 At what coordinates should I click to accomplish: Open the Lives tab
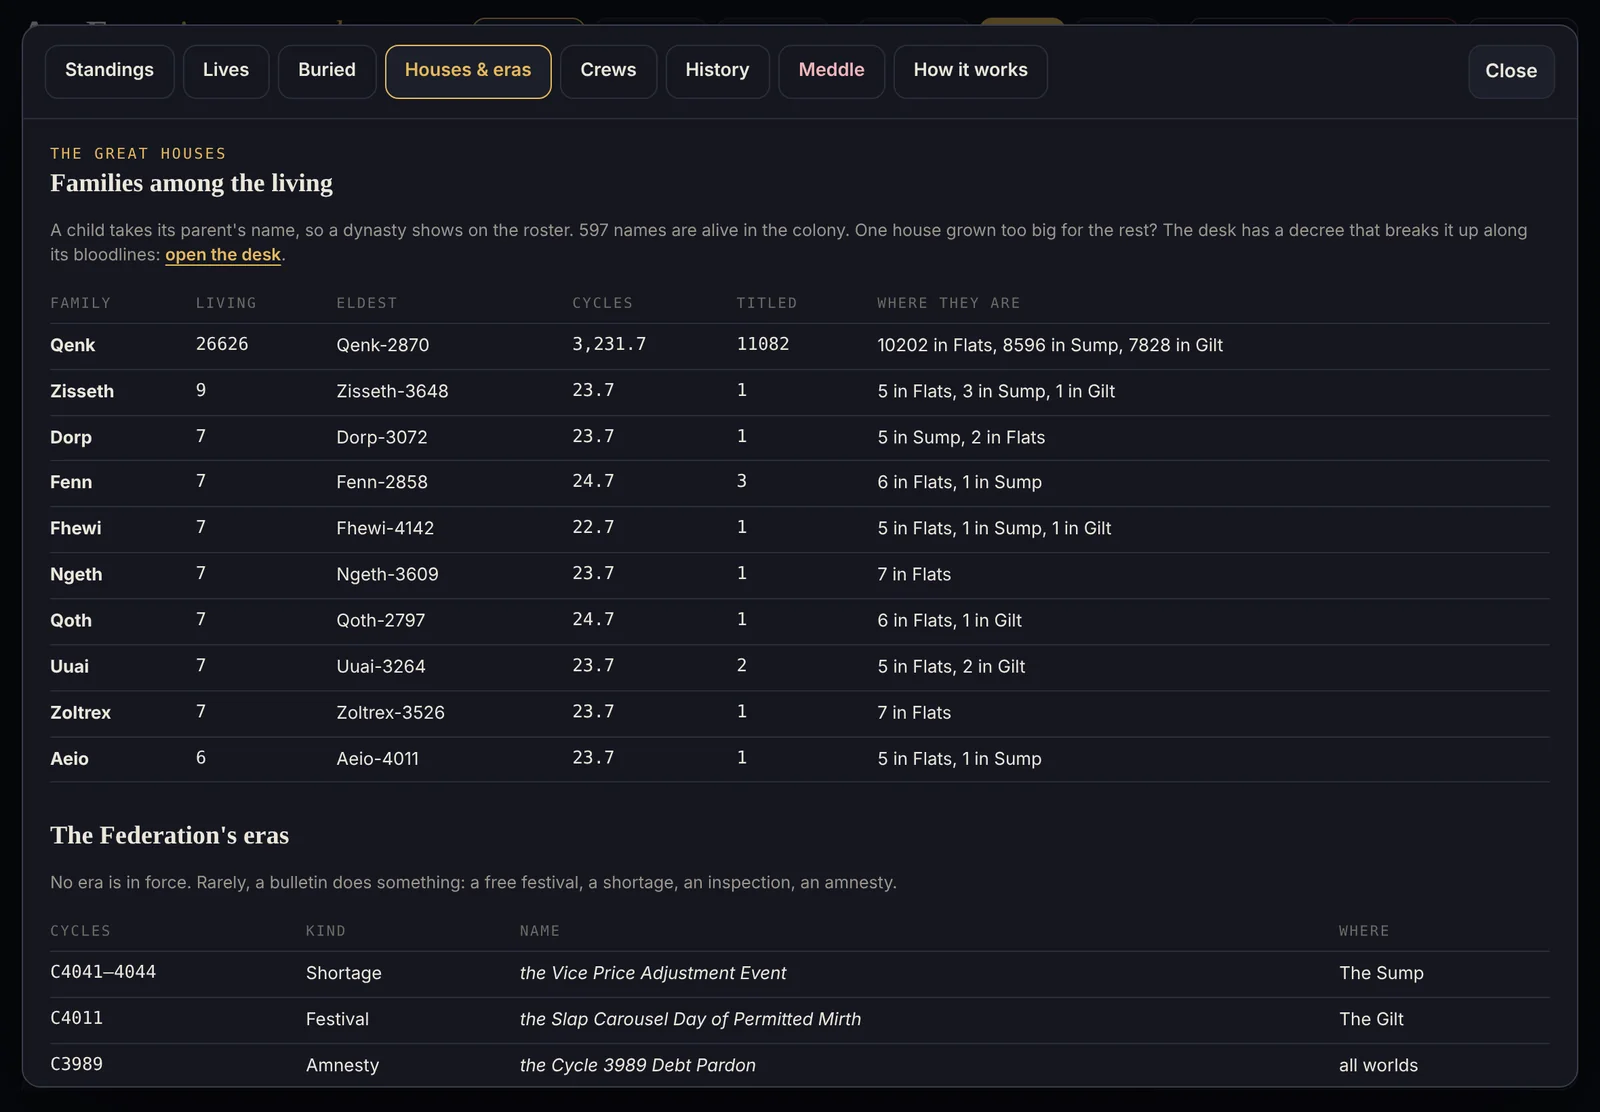pyautogui.click(x=226, y=71)
